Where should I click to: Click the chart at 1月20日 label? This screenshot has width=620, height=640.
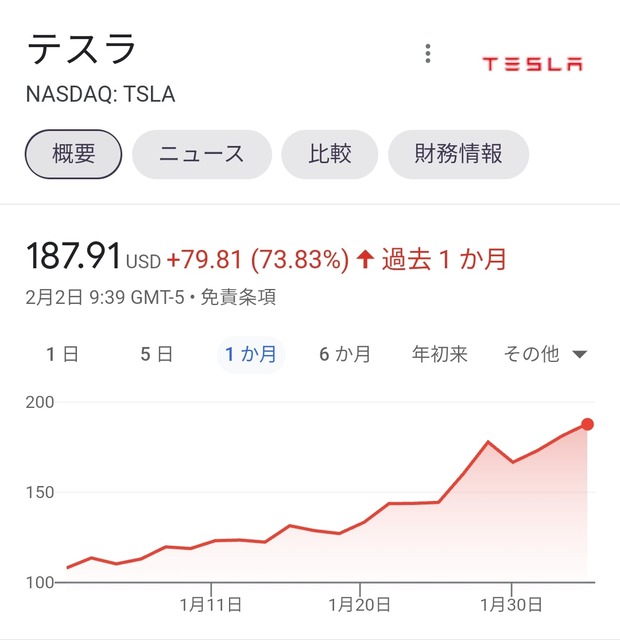pos(361,604)
